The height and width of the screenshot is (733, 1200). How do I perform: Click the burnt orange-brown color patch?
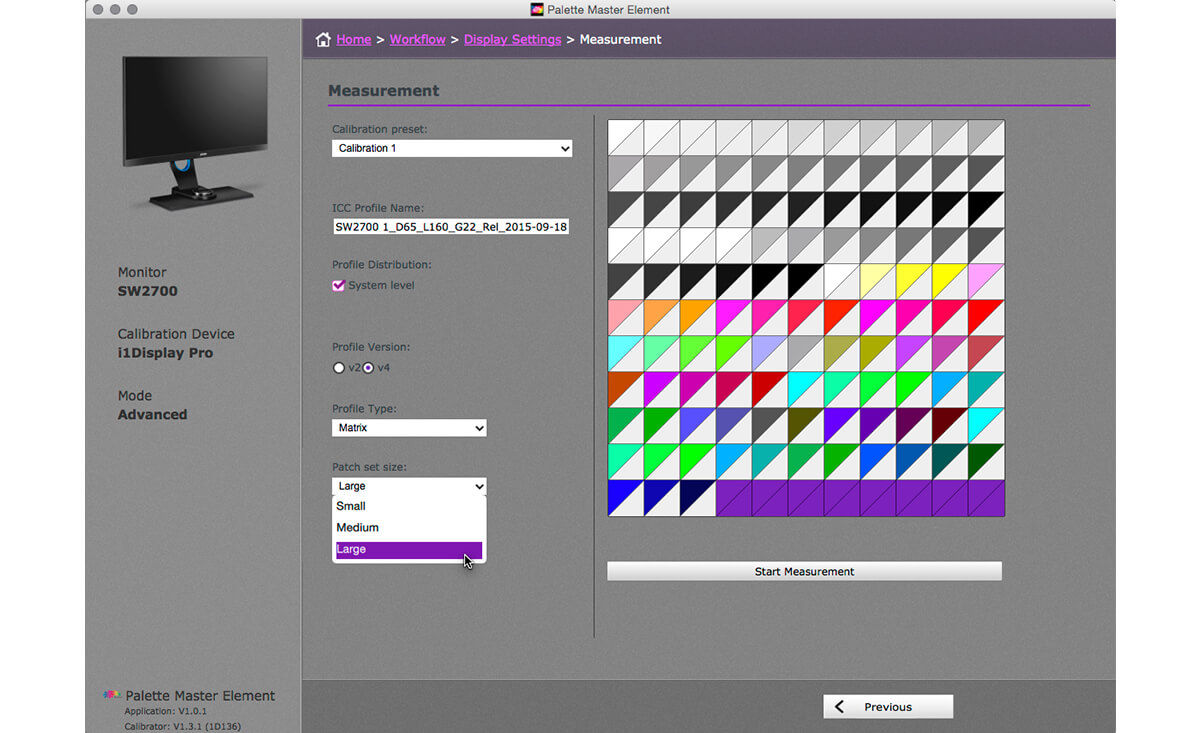click(x=626, y=390)
